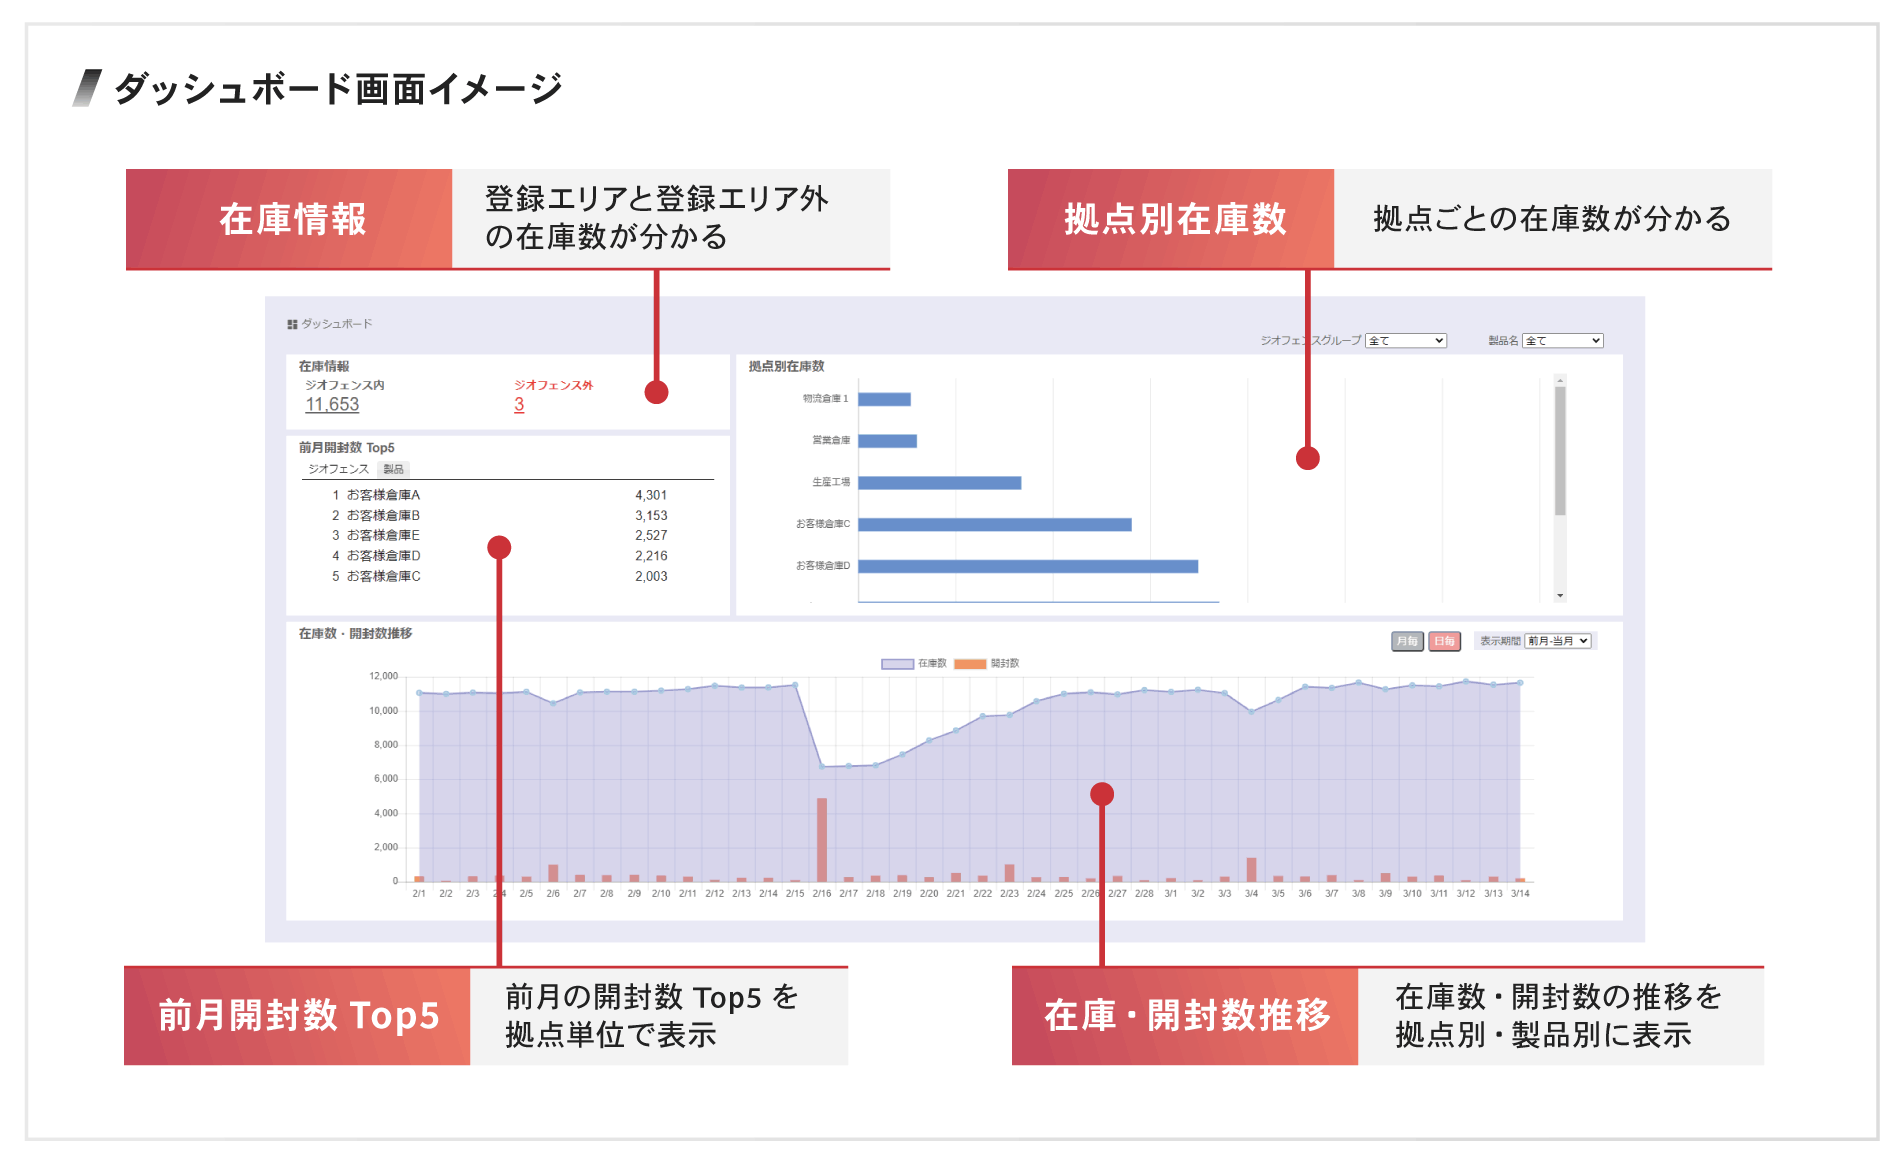Click scroll-up arrow of location chart
The image size is (1900, 1162).
pos(1560,380)
